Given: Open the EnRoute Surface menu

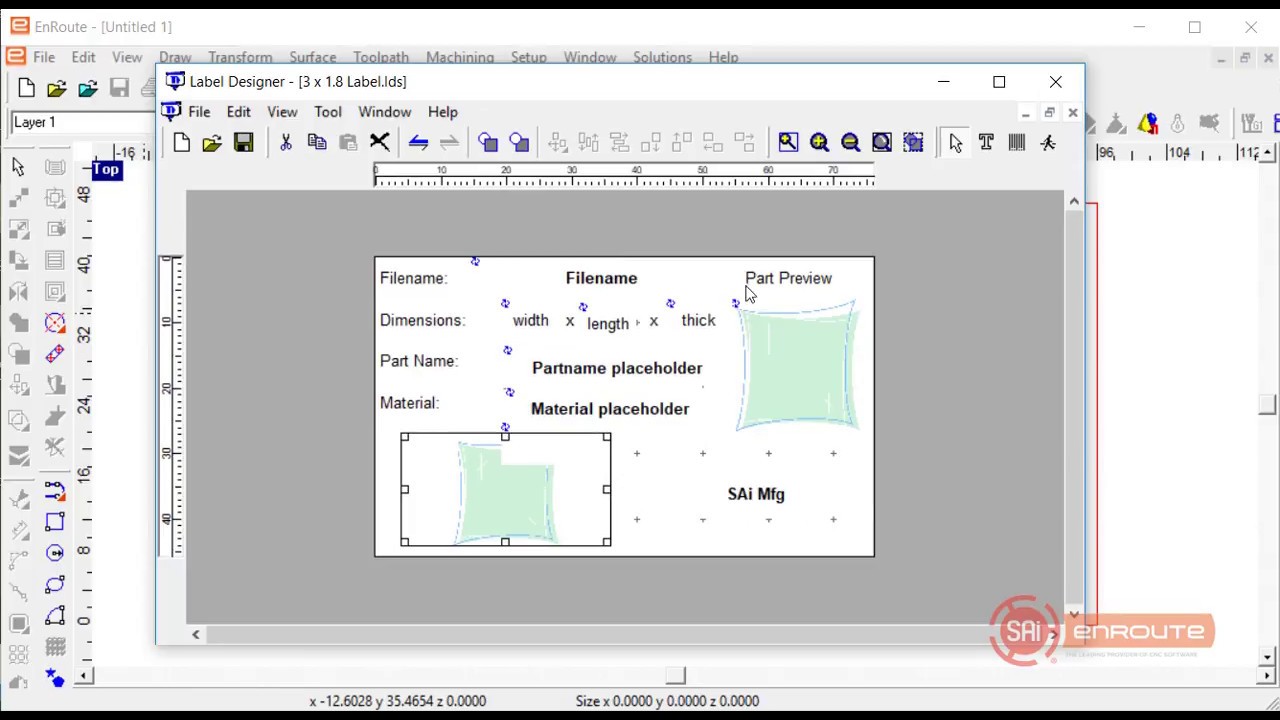Looking at the screenshot, I should [x=313, y=57].
